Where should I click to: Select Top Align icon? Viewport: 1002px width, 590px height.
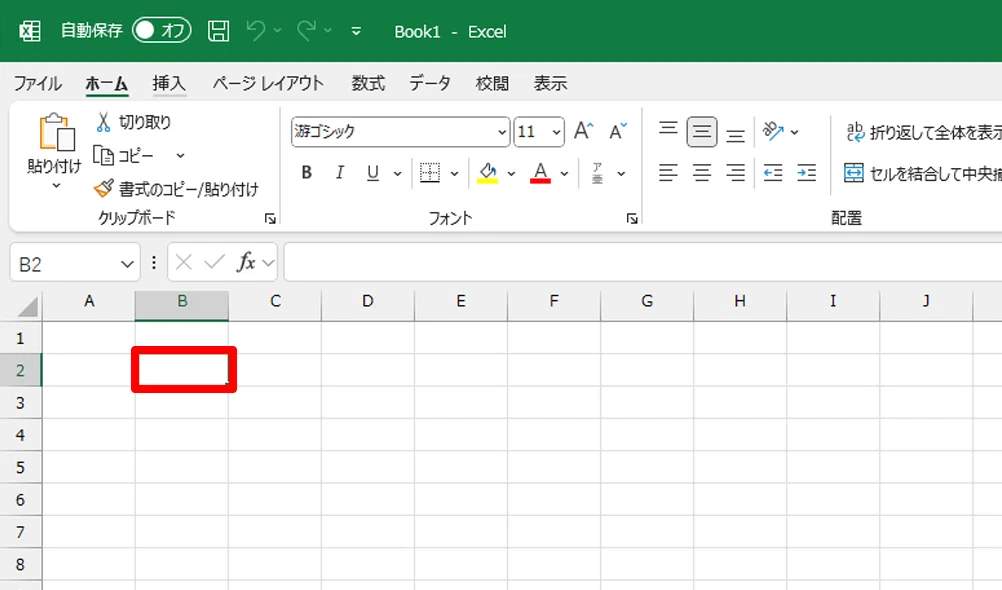coord(668,131)
